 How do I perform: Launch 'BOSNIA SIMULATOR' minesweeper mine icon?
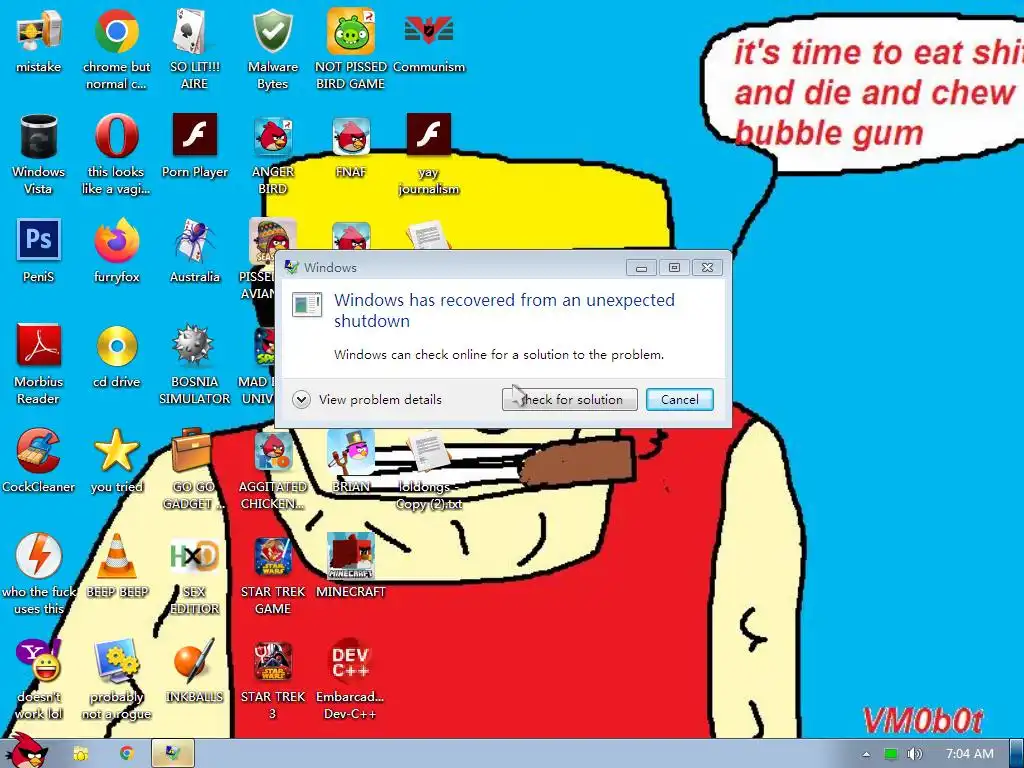[x=193, y=345]
